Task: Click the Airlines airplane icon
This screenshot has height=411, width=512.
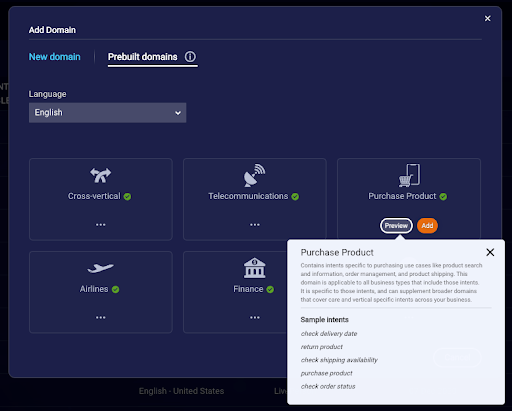Action: tap(100, 268)
